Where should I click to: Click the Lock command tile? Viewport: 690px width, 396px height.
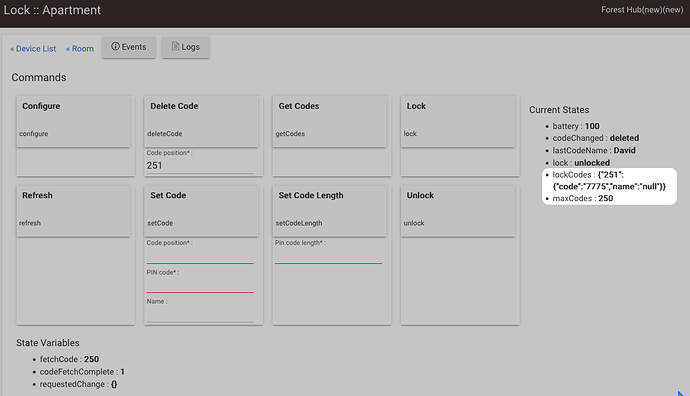coord(458,121)
